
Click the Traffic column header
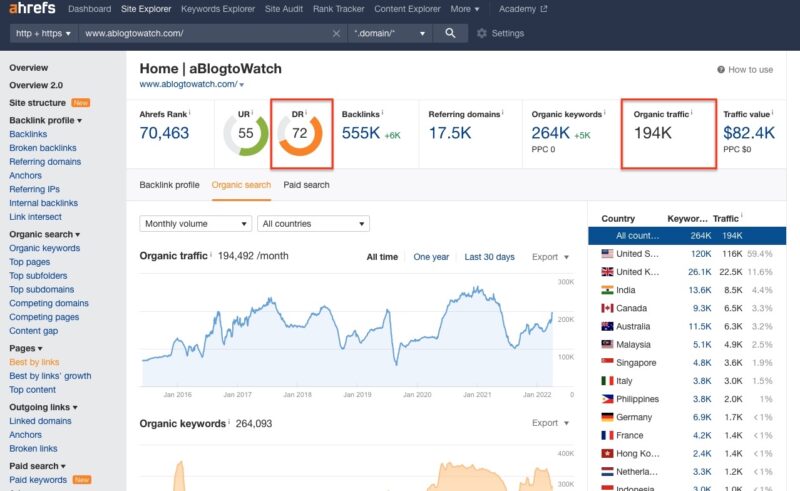[x=726, y=218]
